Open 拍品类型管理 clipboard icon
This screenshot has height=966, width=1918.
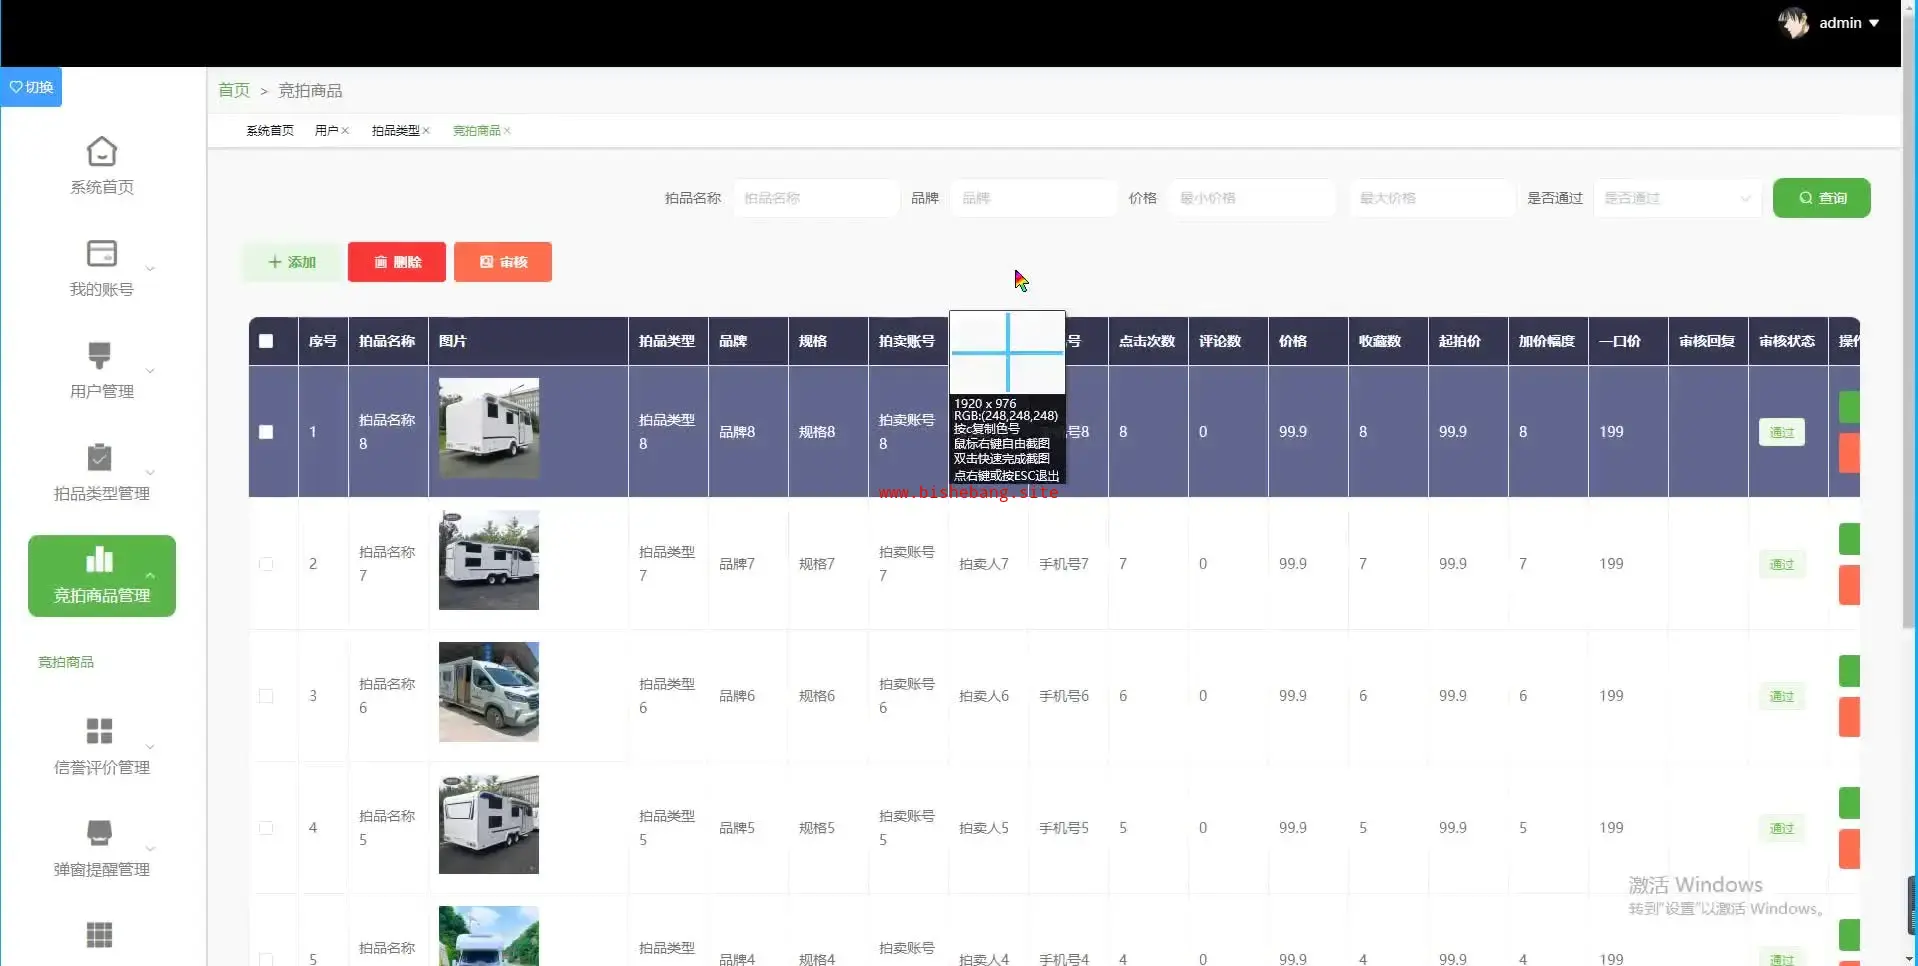100,458
